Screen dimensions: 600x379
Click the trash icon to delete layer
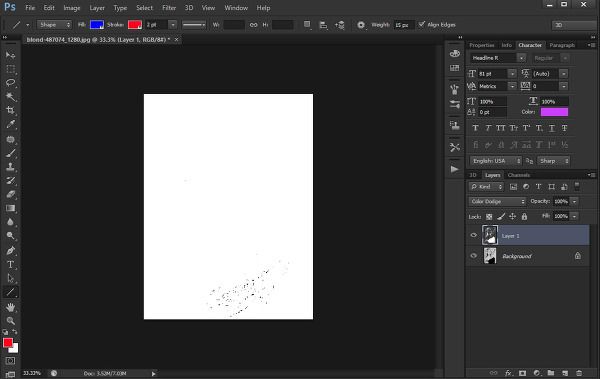click(579, 373)
